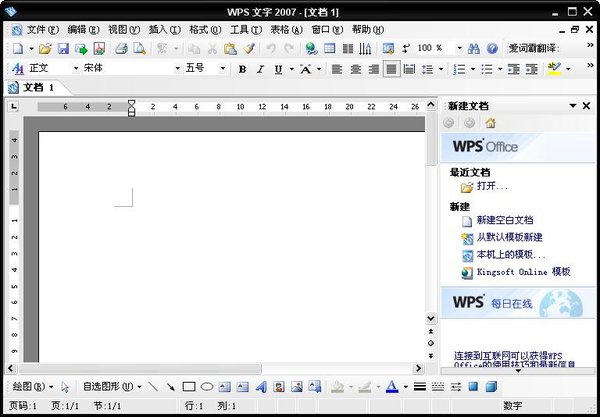Image resolution: width=600 pixels, height=417 pixels.
Task: Expand the 新建文档 task pane dropdown arrow
Action: (x=573, y=106)
